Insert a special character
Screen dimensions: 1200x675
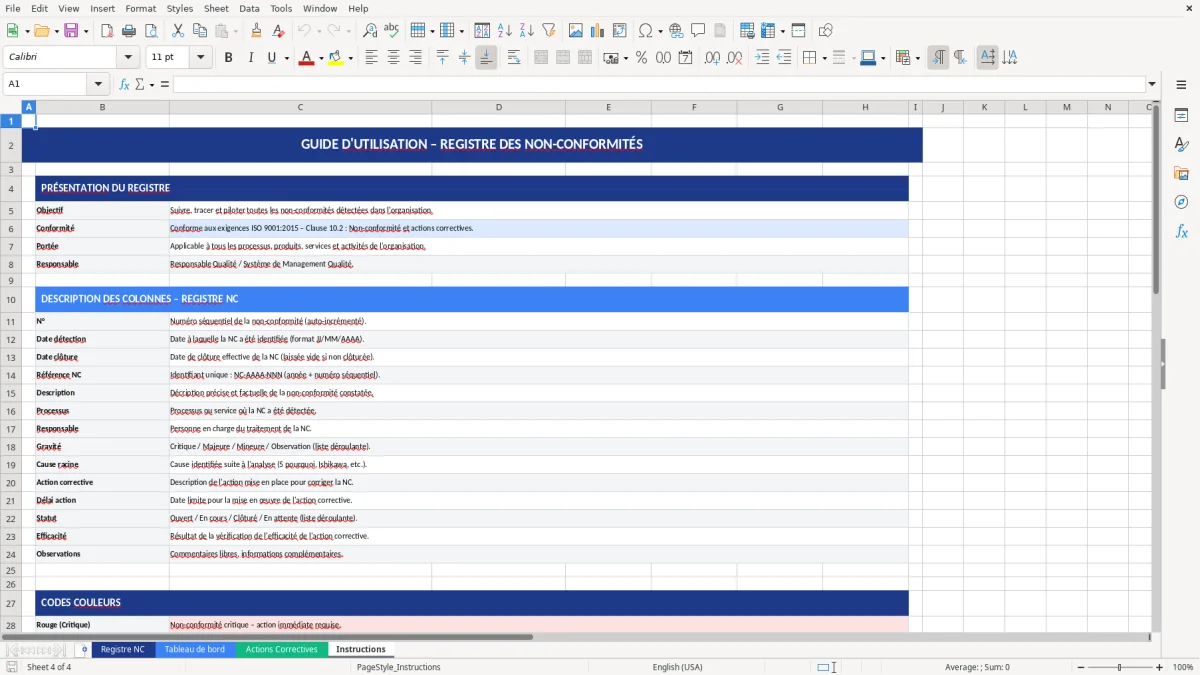pyautogui.click(x=646, y=30)
